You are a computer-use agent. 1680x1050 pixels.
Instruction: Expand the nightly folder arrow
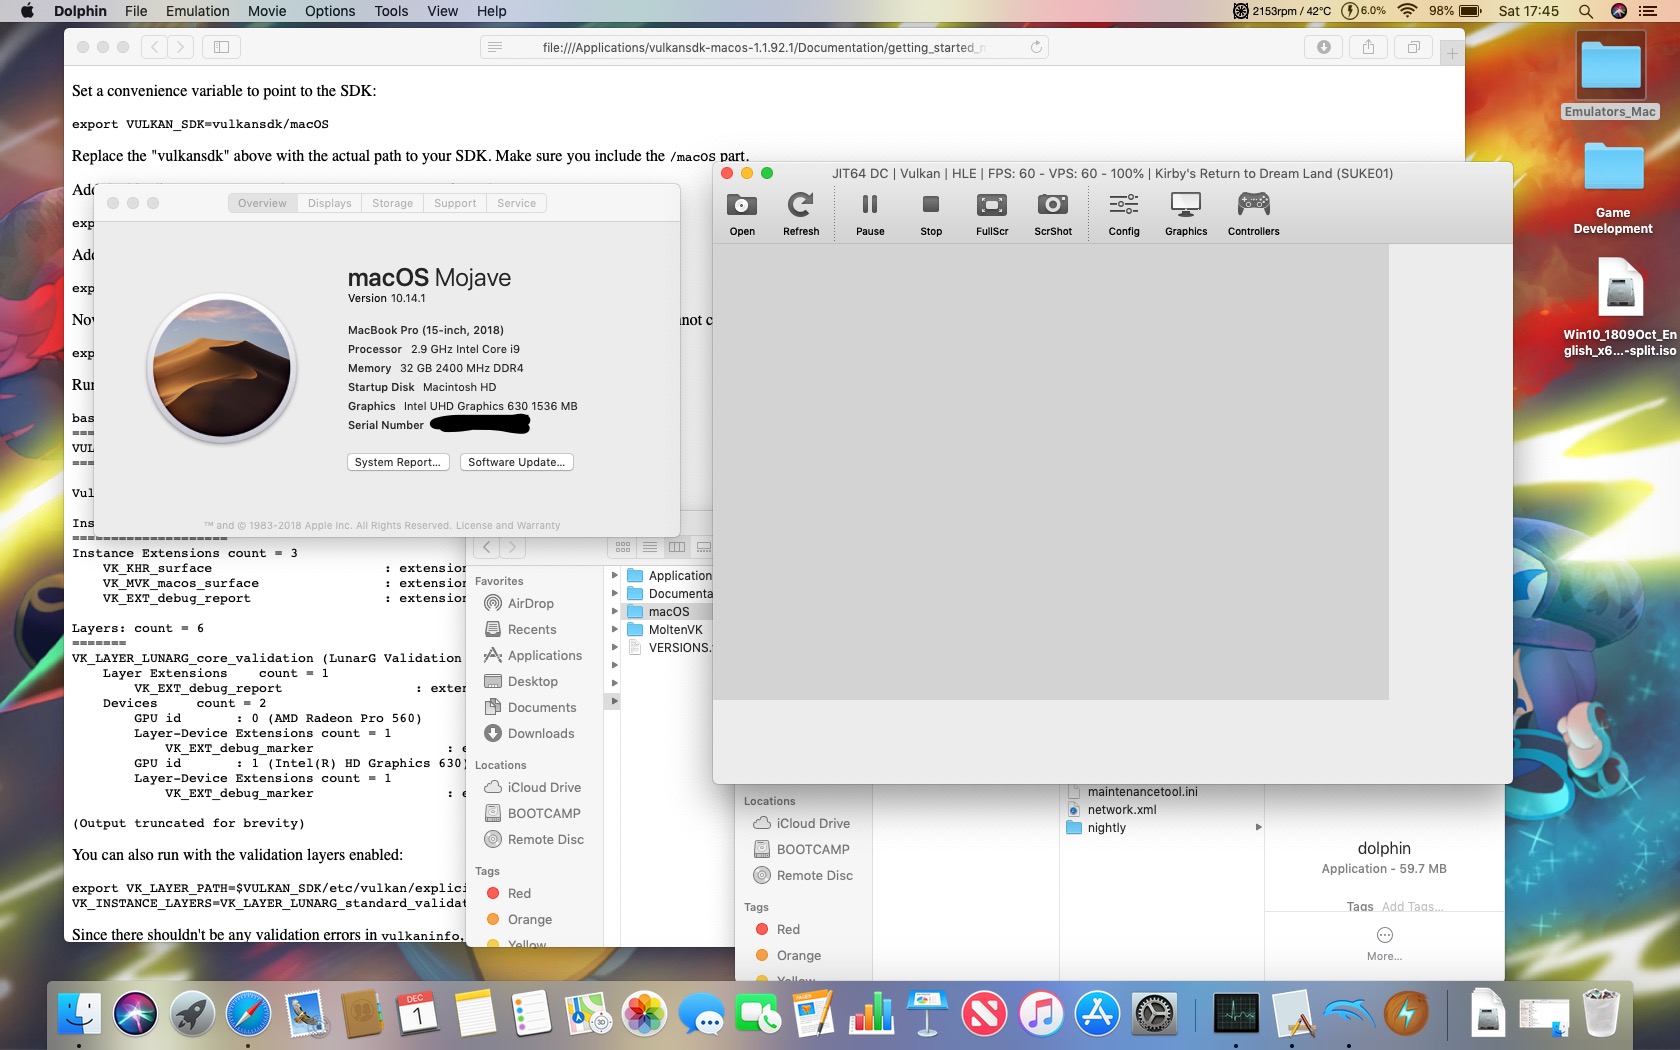[1258, 828]
